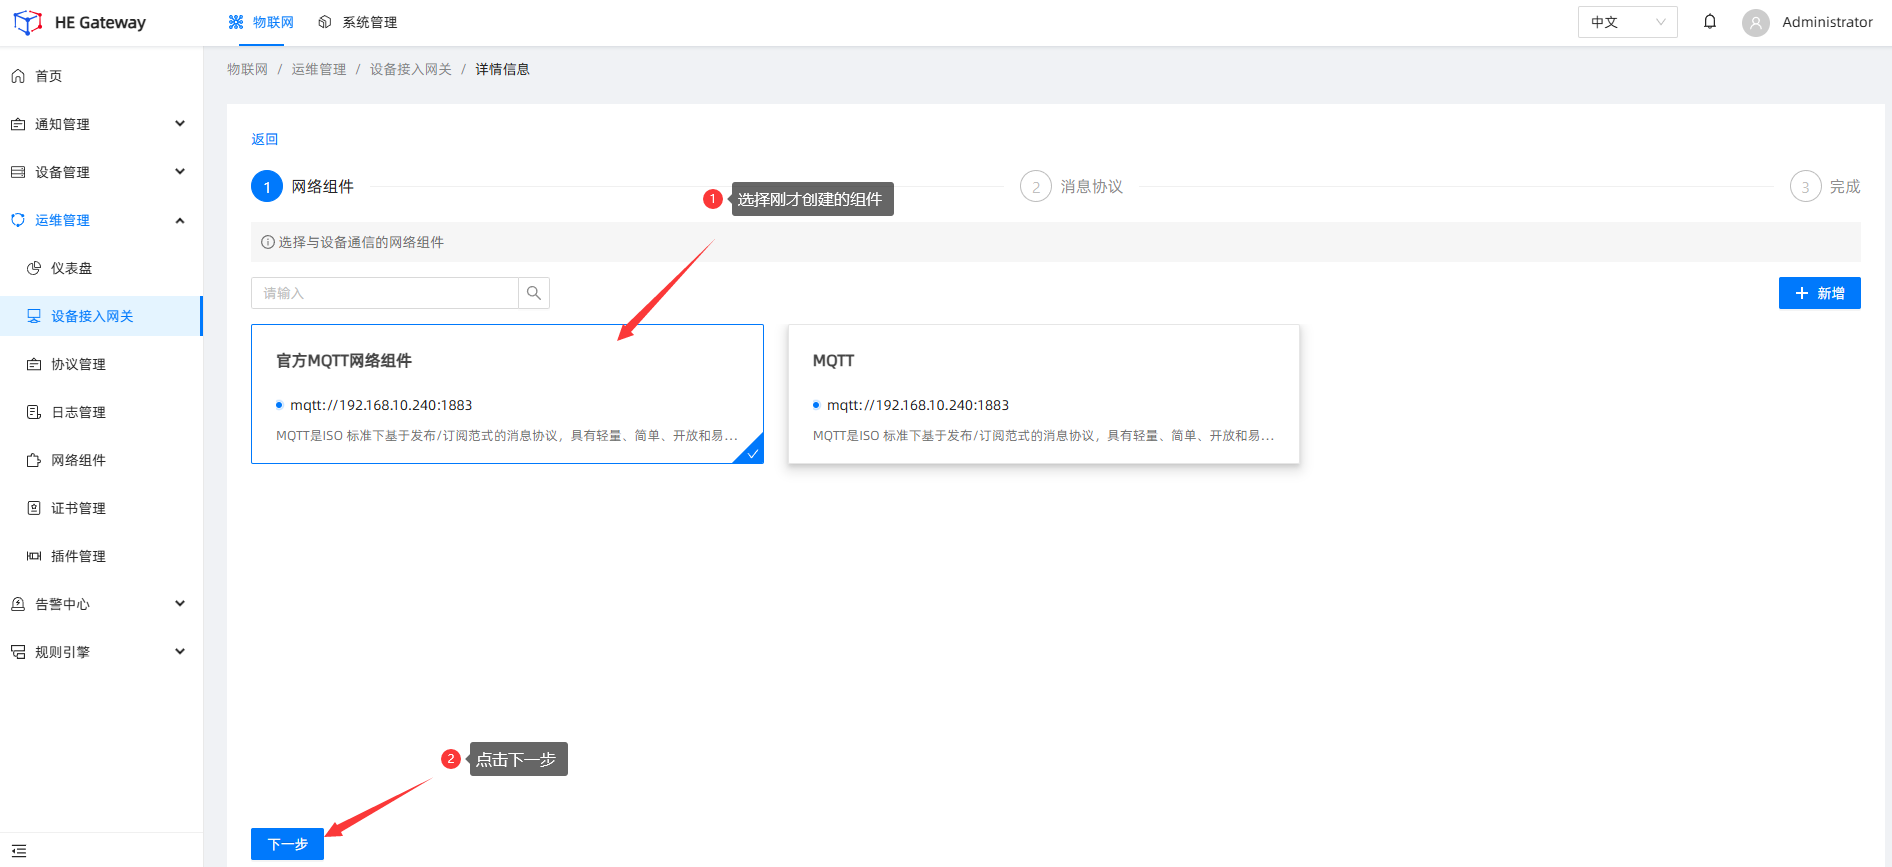1892x867 pixels.
Task: Click the 仪表盘 pie chart icon
Action: point(34,268)
